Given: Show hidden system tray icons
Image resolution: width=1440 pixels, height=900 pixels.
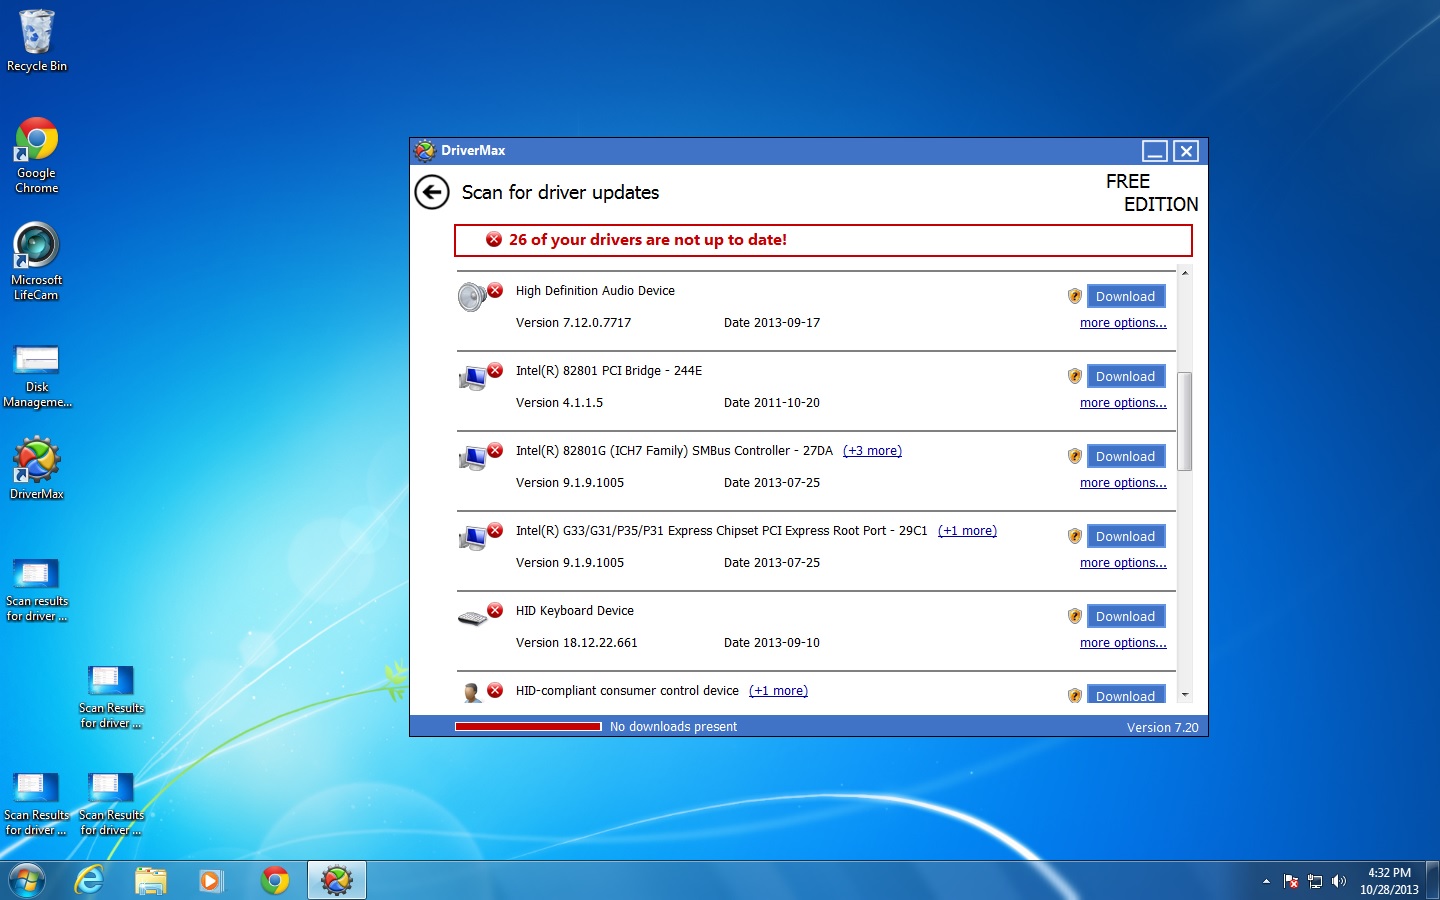Looking at the screenshot, I should (1266, 881).
